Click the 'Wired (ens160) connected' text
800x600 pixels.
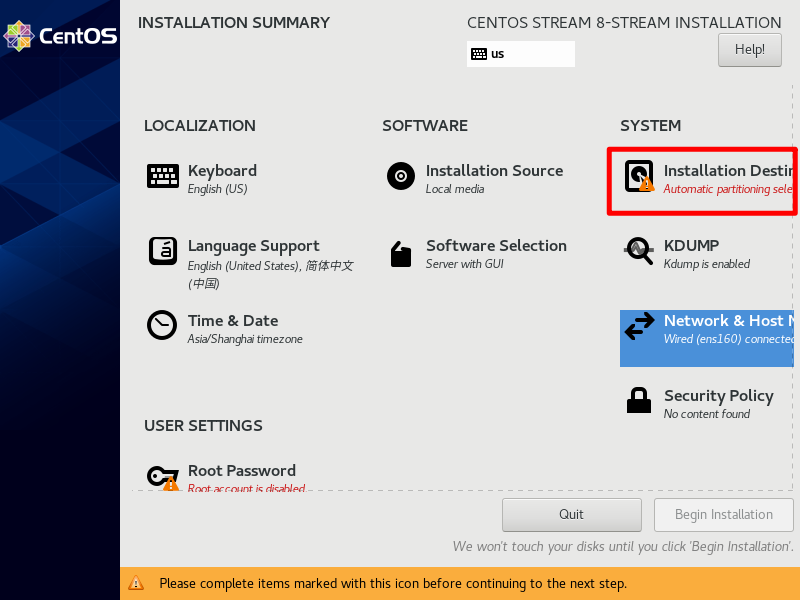point(729,339)
